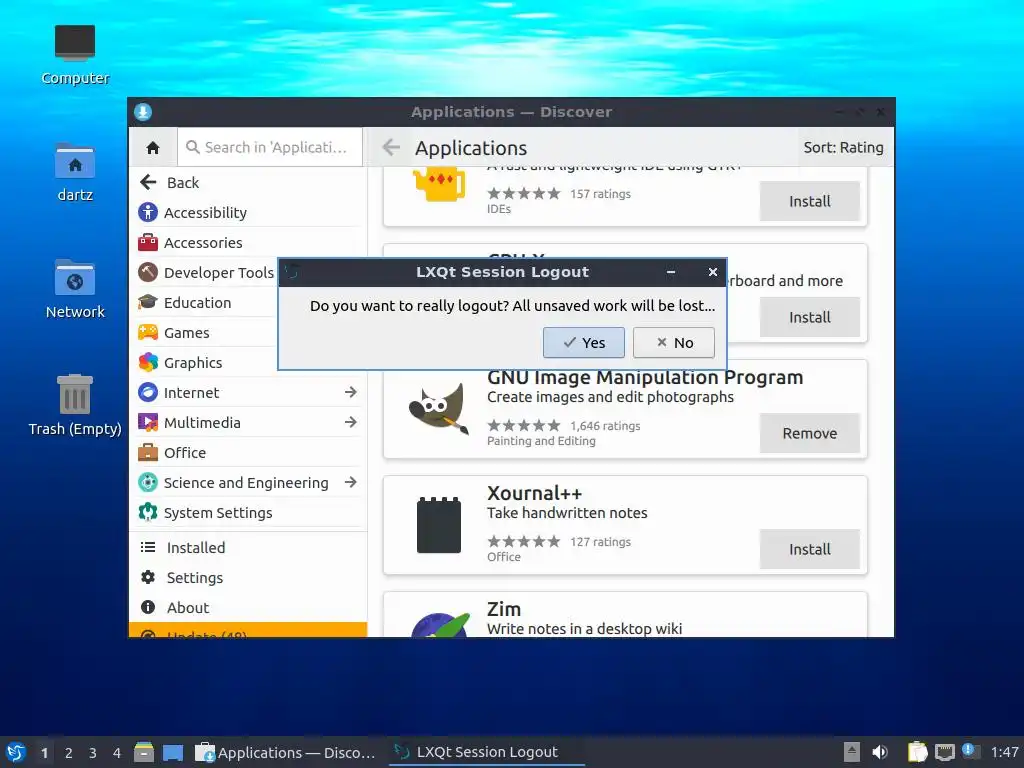Click the Internet globe icon
This screenshot has height=768, width=1024.
148,392
